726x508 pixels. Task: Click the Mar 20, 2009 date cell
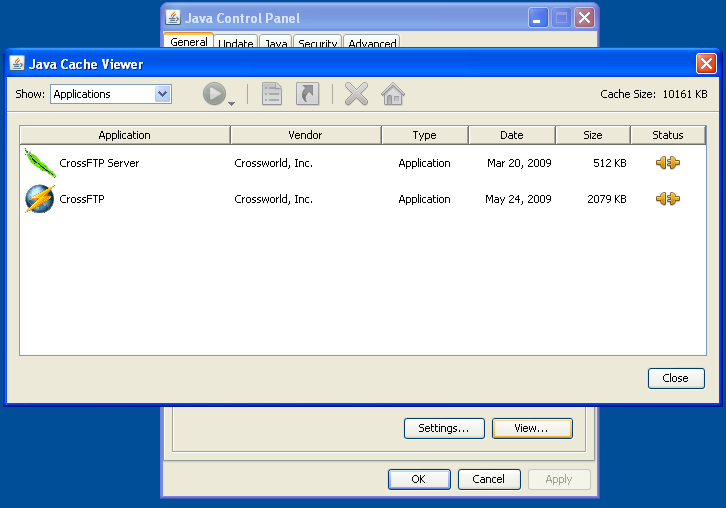pyautogui.click(x=519, y=163)
